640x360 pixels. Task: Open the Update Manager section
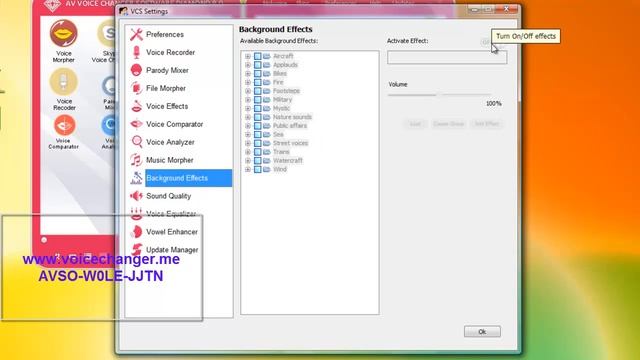pos(172,250)
